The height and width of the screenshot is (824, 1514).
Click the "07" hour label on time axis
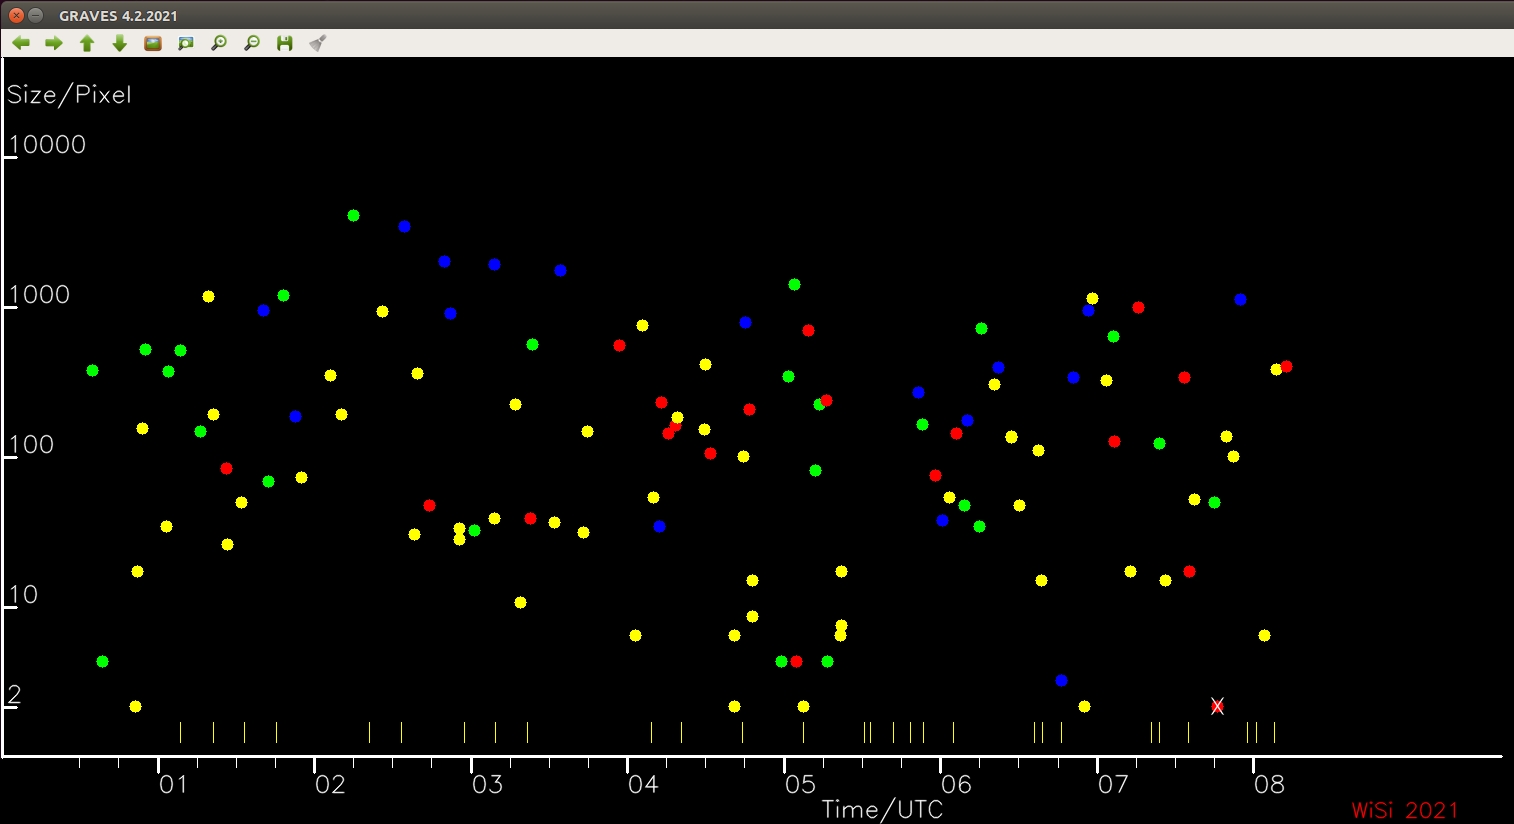click(1113, 784)
